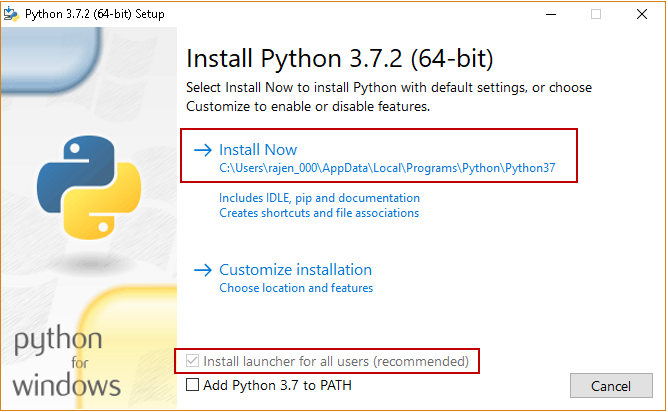Toggle the Install launcher for all users checkbox
668x412 pixels.
193,361
